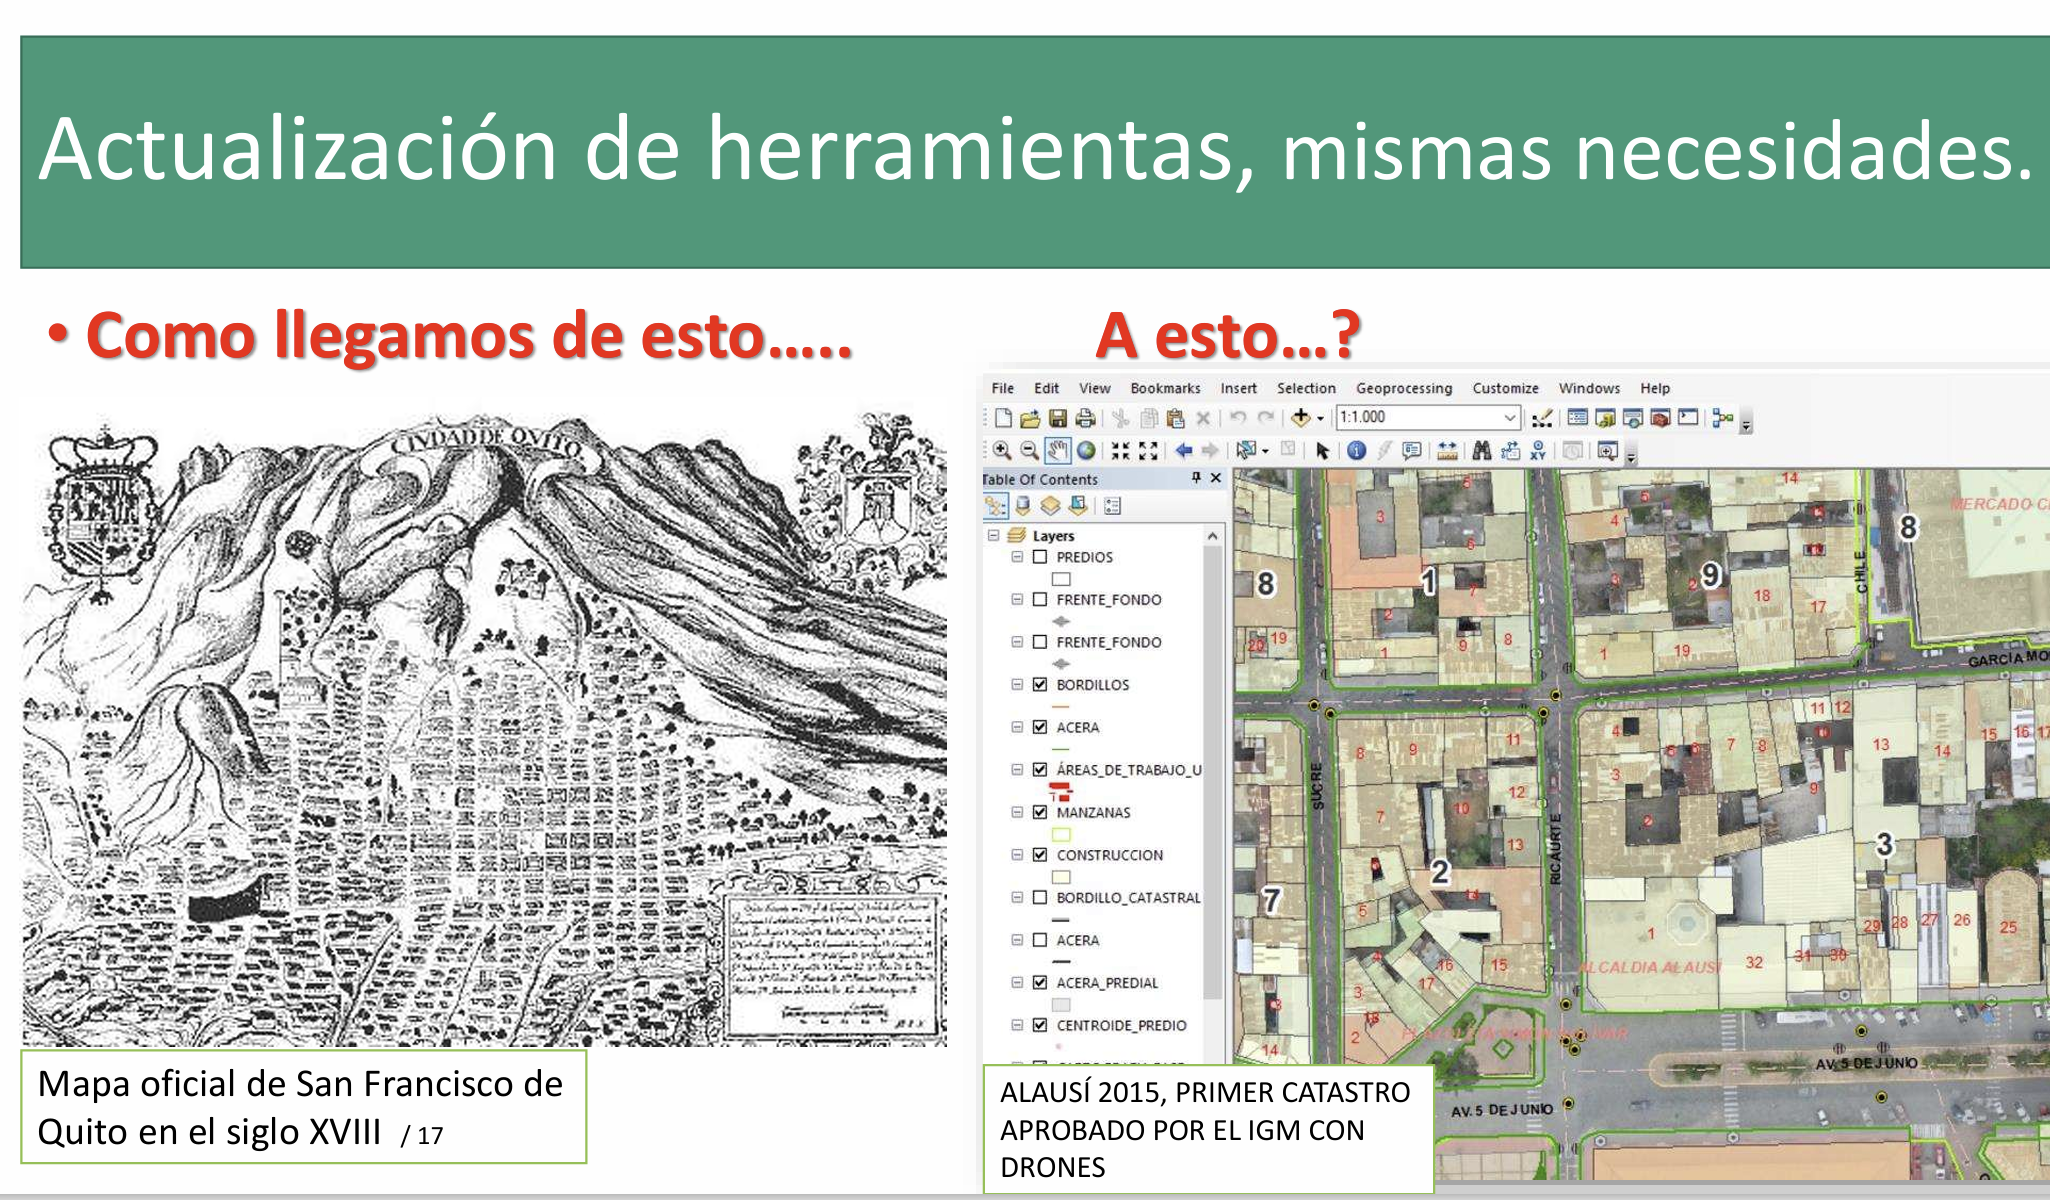Pin the Table Of Contents auto-hide pushpin
This screenshot has width=2050, height=1200.
tap(1196, 479)
